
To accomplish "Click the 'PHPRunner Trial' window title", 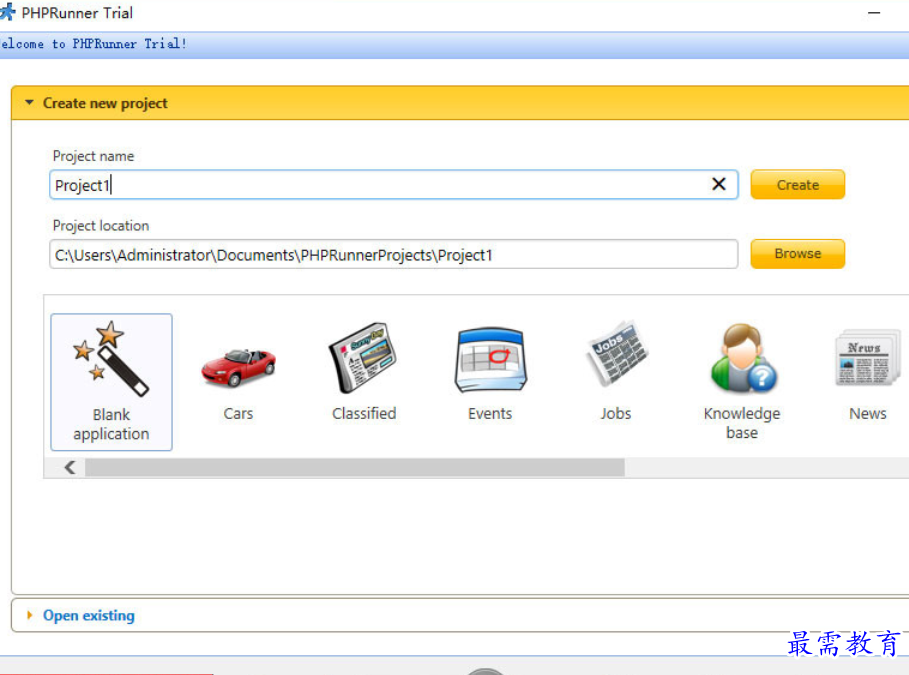I will pos(77,13).
